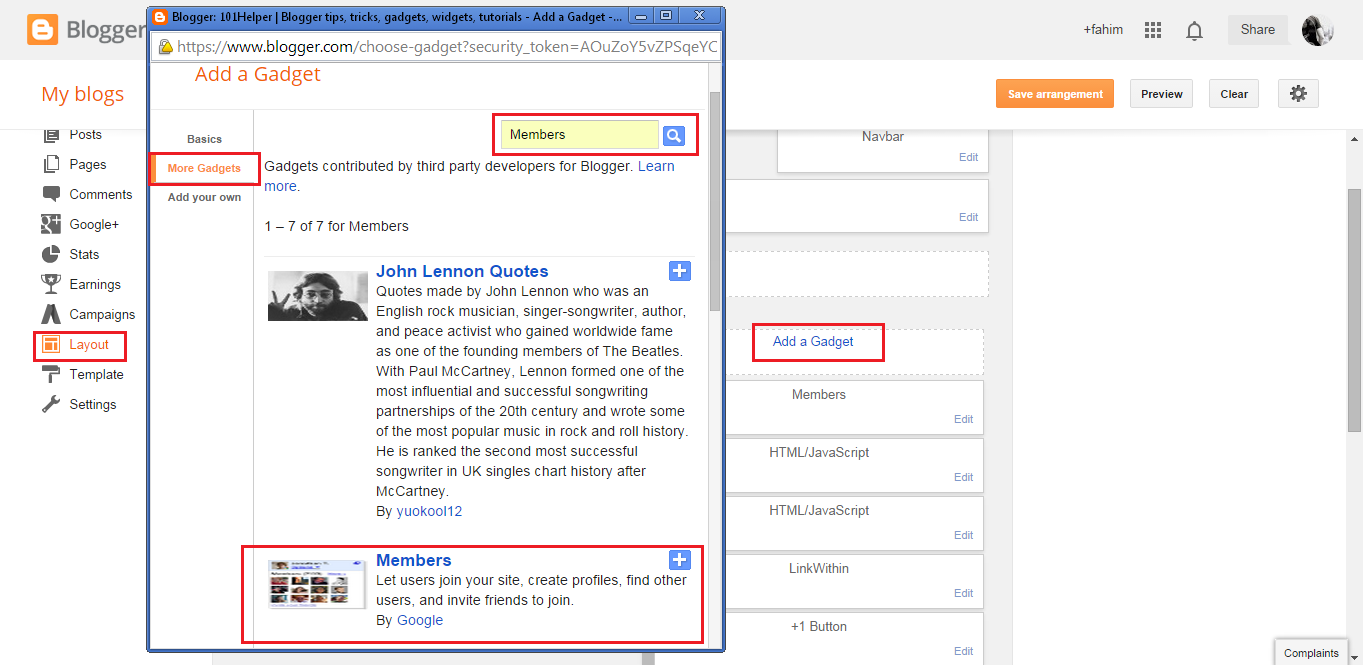Open Stats in the sidebar
This screenshot has height=665, width=1363.
tap(84, 254)
